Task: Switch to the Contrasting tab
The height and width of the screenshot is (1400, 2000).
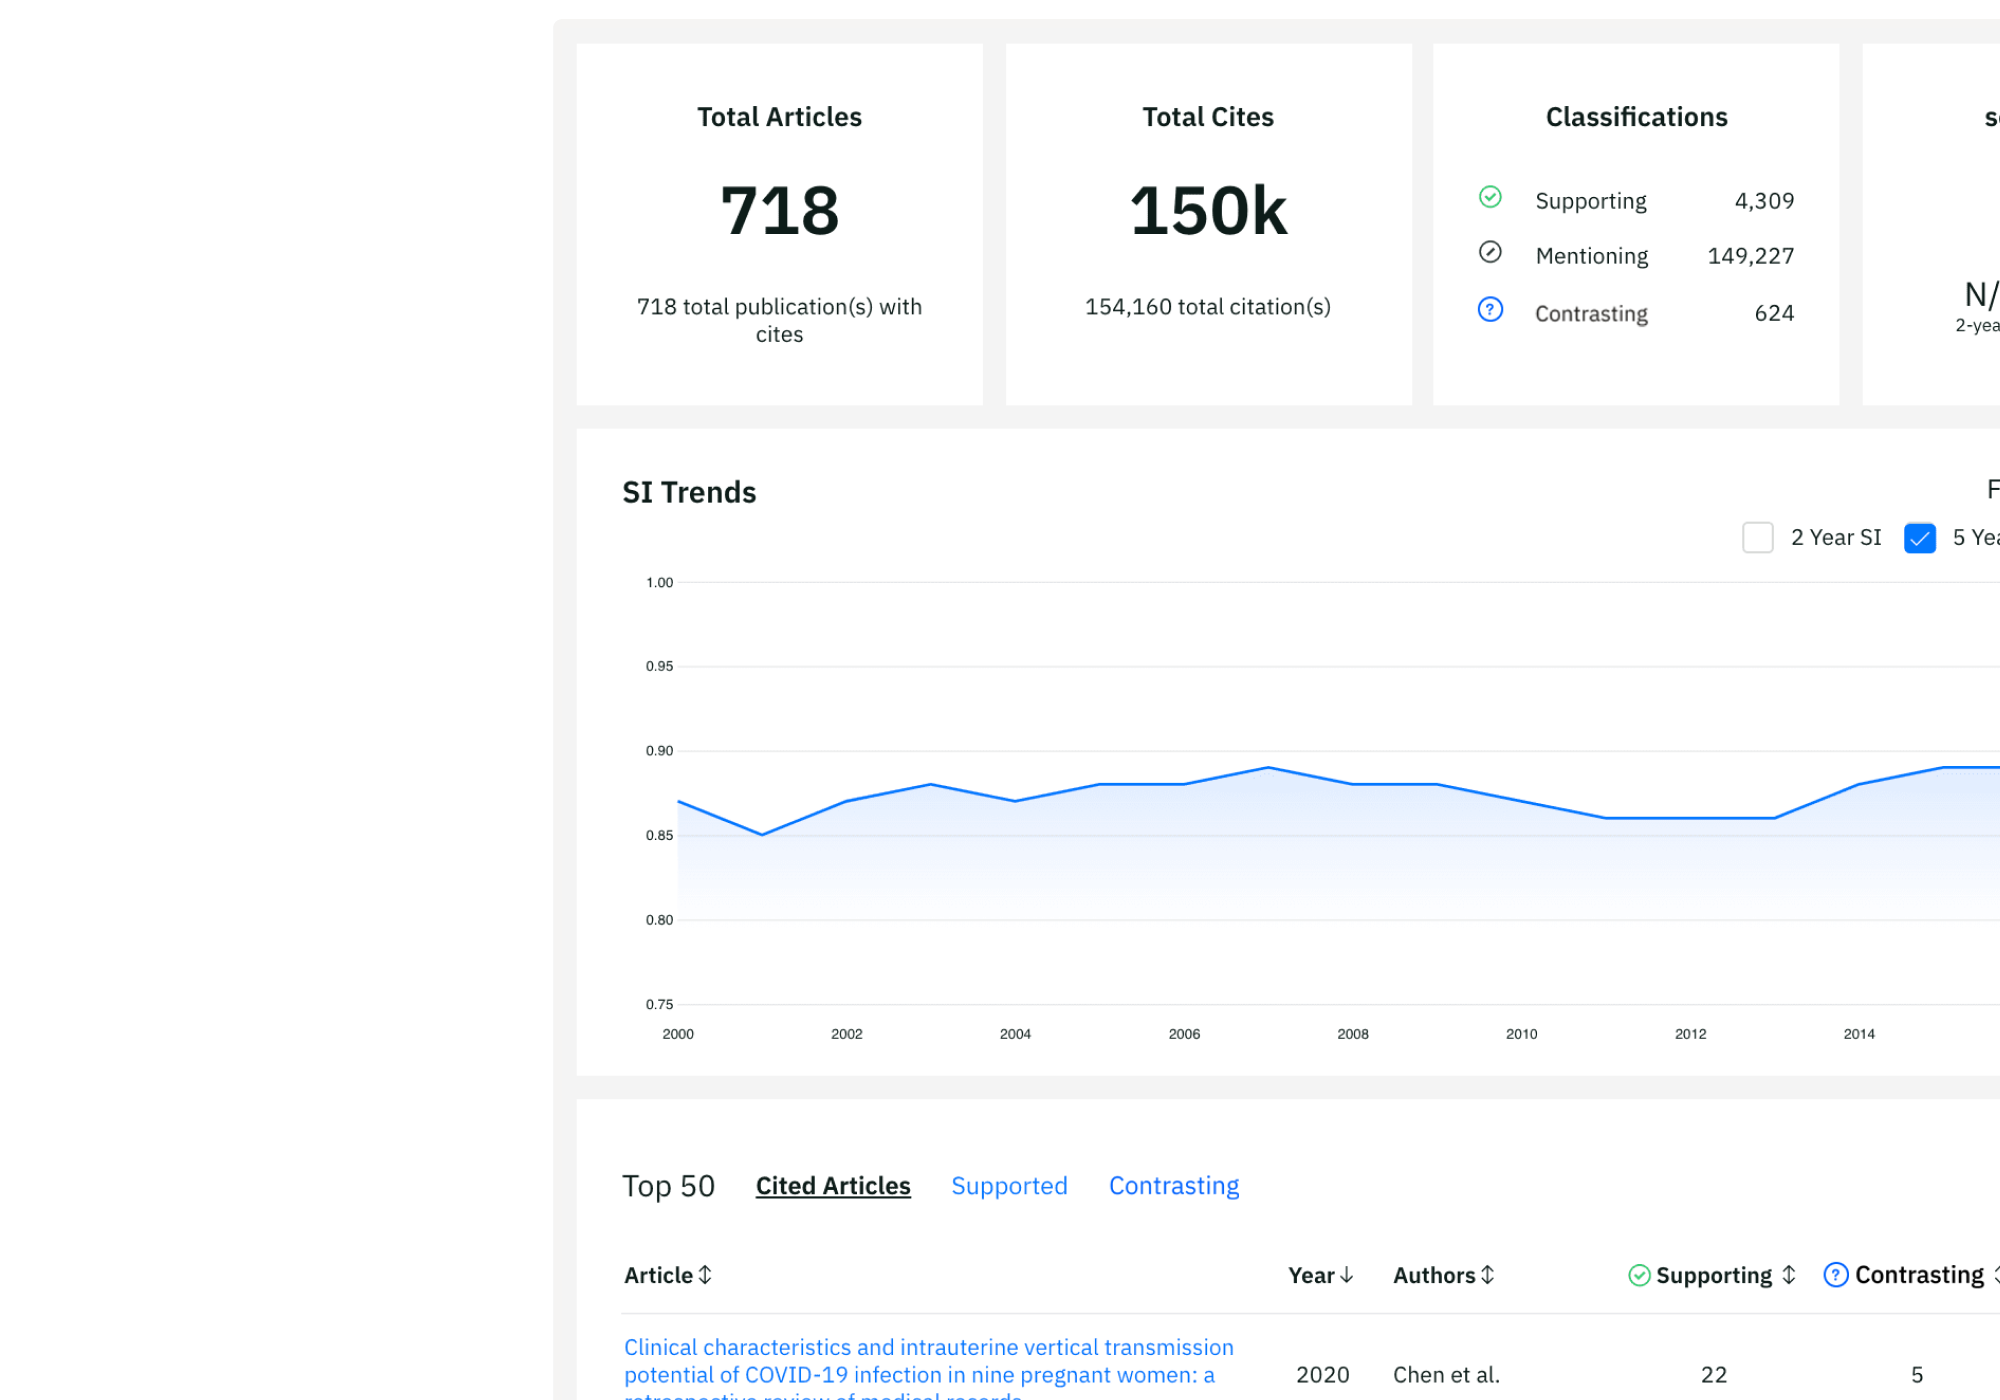Action: click(x=1174, y=1186)
